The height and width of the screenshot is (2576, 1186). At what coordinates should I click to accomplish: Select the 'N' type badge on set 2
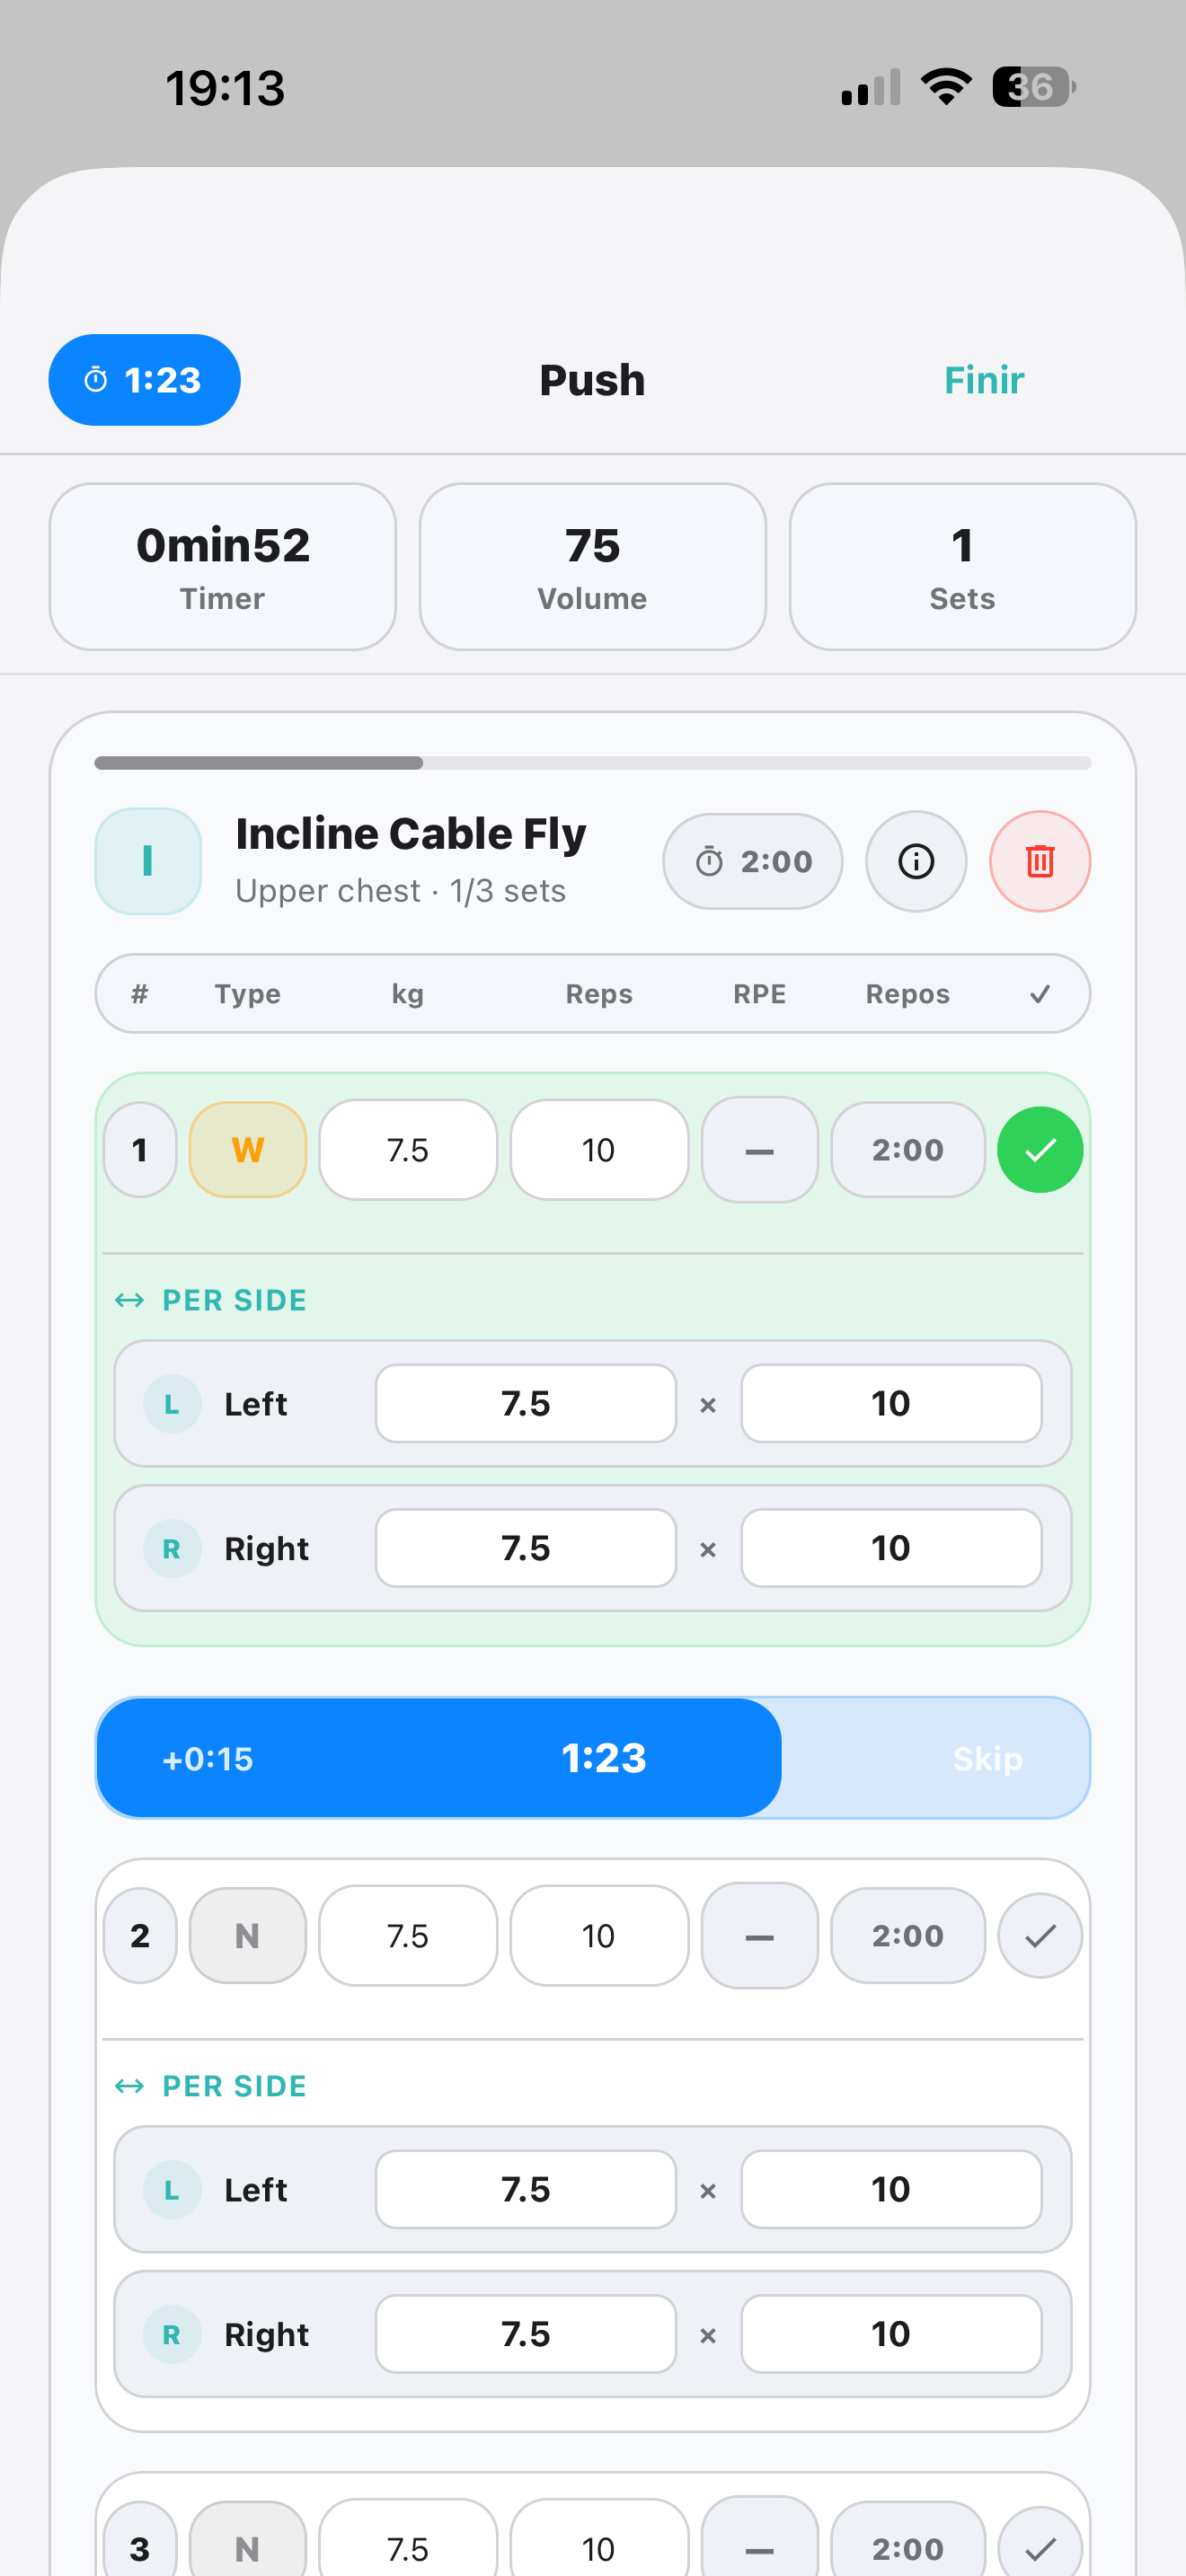[x=247, y=1934]
